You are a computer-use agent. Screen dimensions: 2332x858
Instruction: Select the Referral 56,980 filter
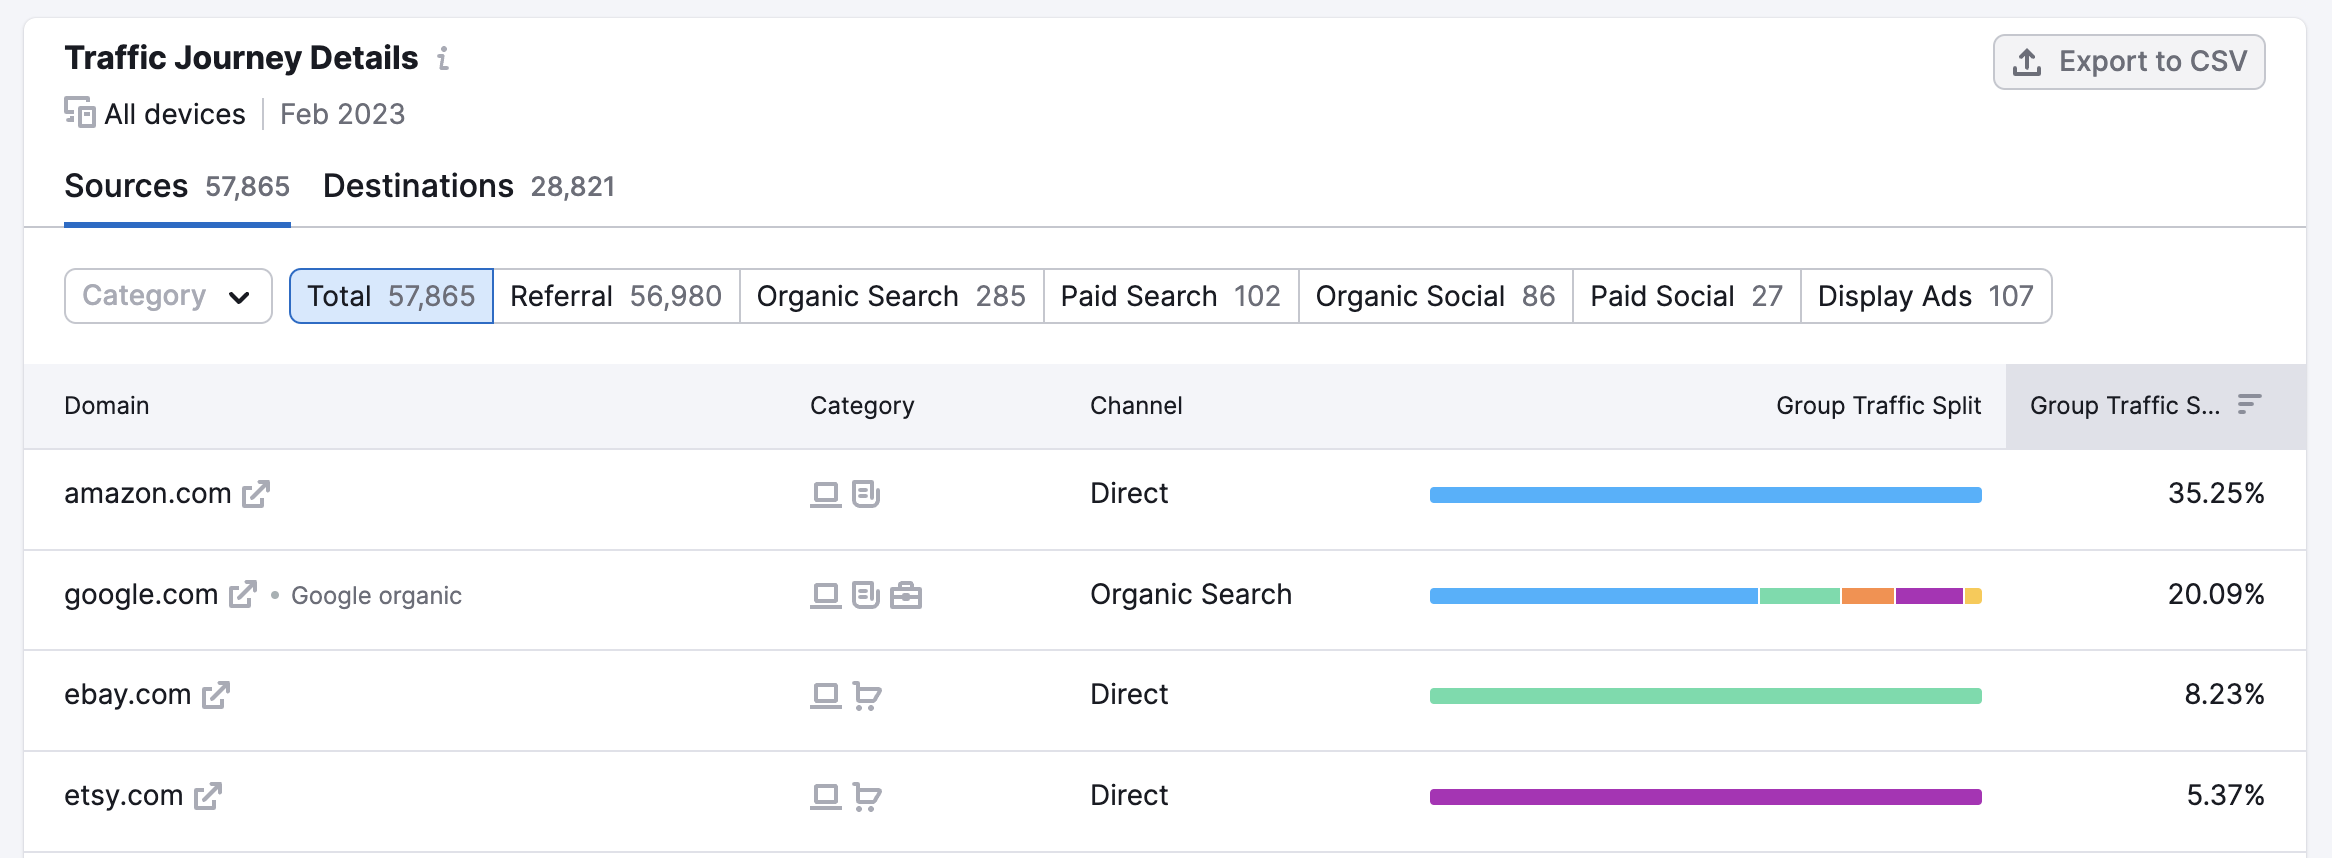click(616, 296)
